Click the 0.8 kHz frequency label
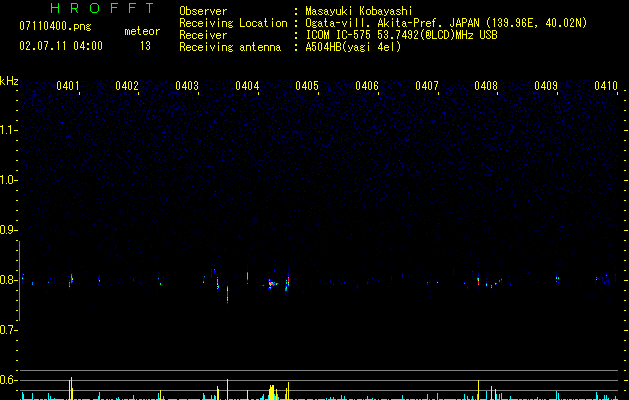 (x=8, y=280)
